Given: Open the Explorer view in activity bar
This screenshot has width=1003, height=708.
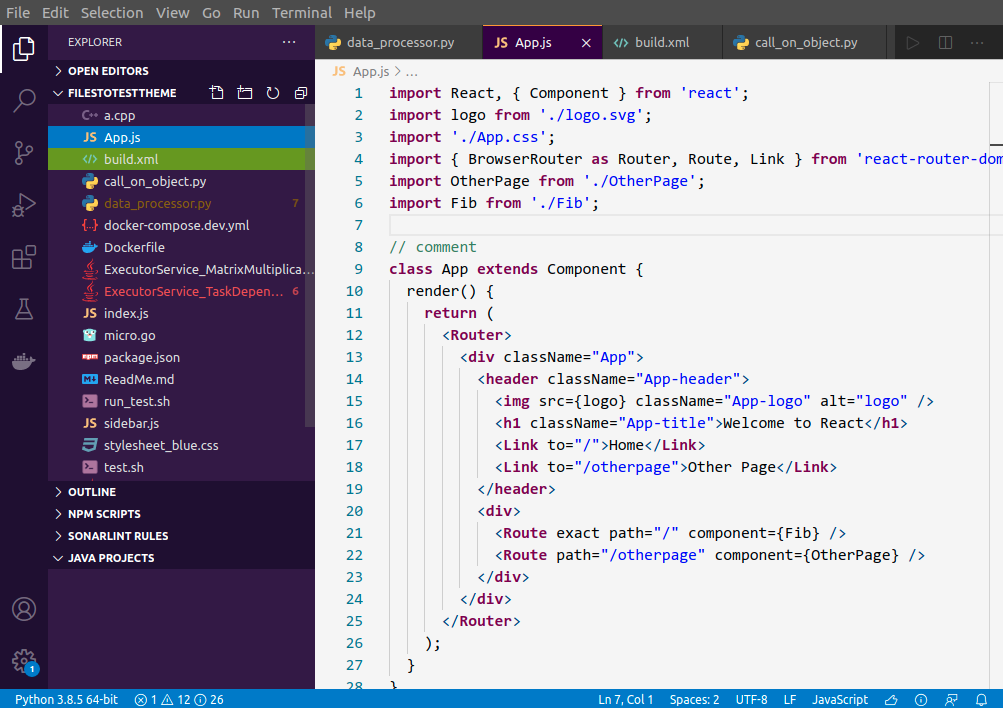Looking at the screenshot, I should pos(24,49).
